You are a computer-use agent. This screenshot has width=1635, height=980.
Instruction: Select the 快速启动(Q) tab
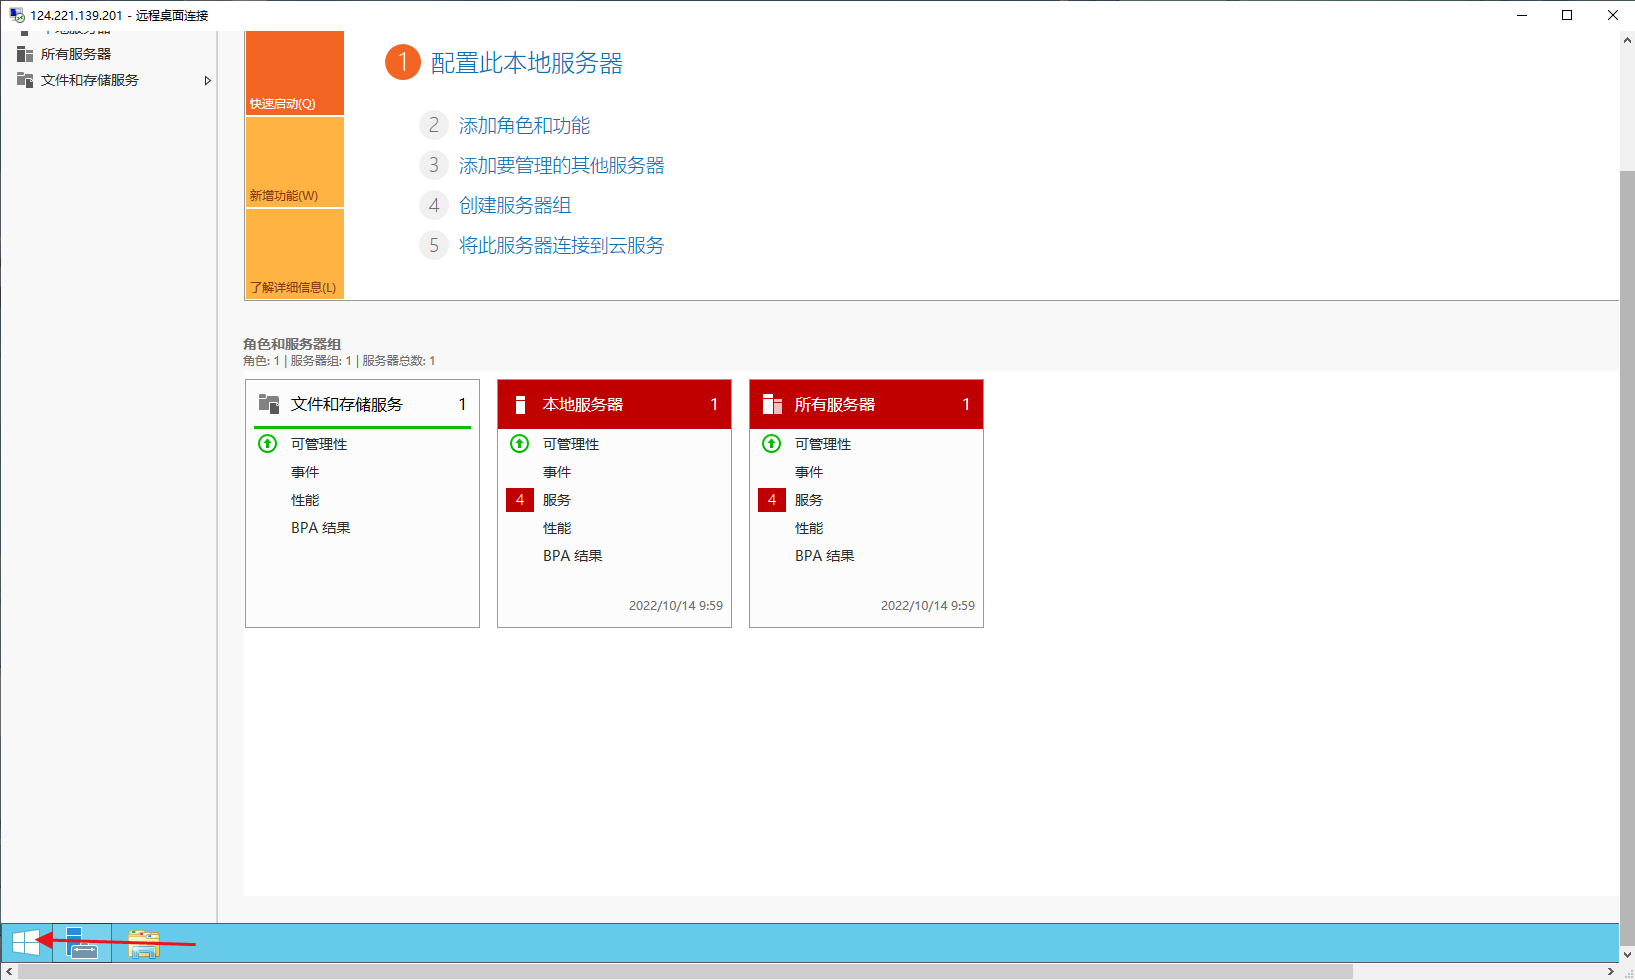click(294, 73)
